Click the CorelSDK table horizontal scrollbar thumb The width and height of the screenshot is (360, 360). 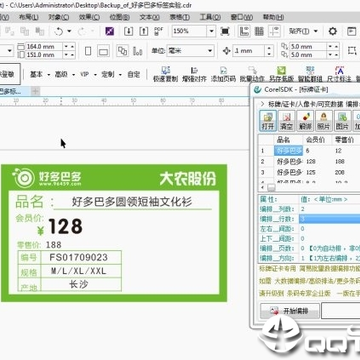tap(272, 188)
